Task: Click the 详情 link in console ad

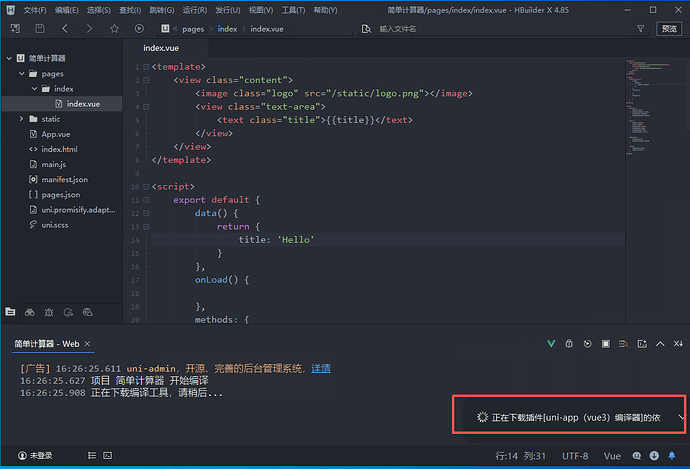Action: tap(320, 368)
